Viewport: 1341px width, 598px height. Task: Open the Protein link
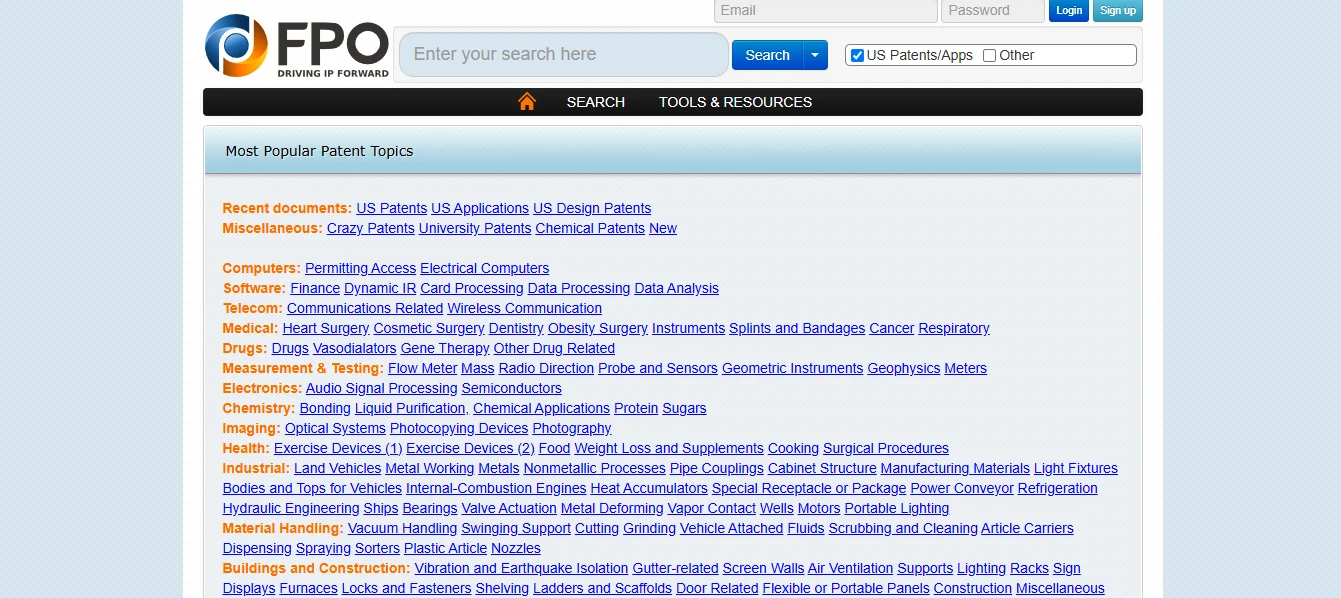(x=636, y=408)
